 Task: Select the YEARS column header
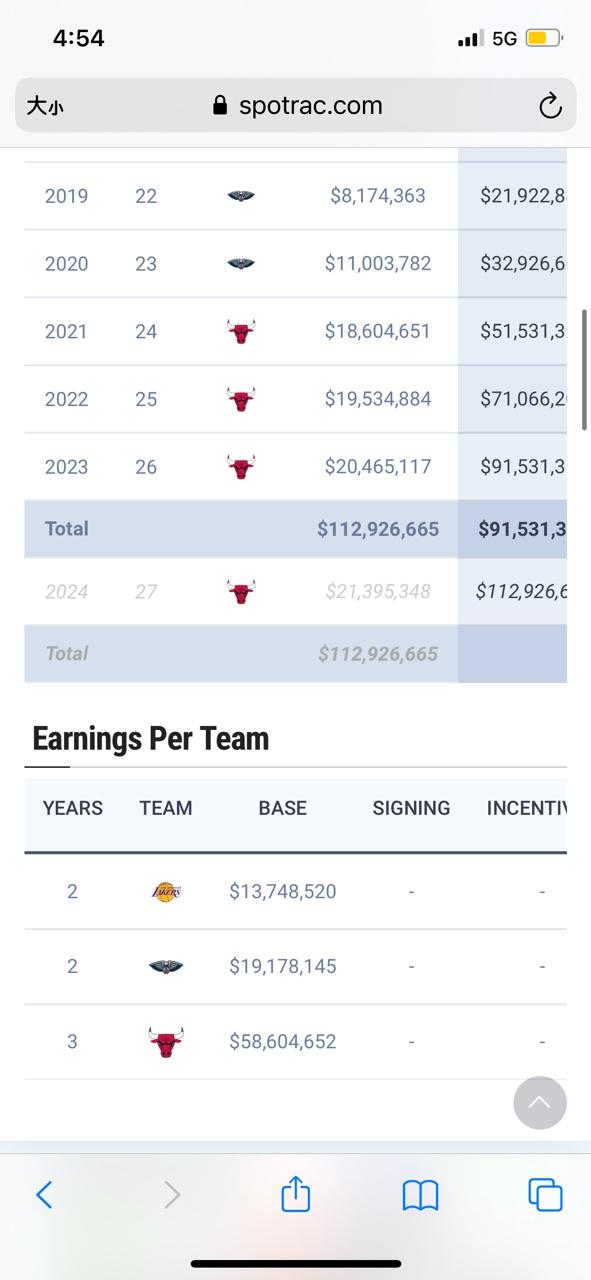pyautogui.click(x=73, y=808)
